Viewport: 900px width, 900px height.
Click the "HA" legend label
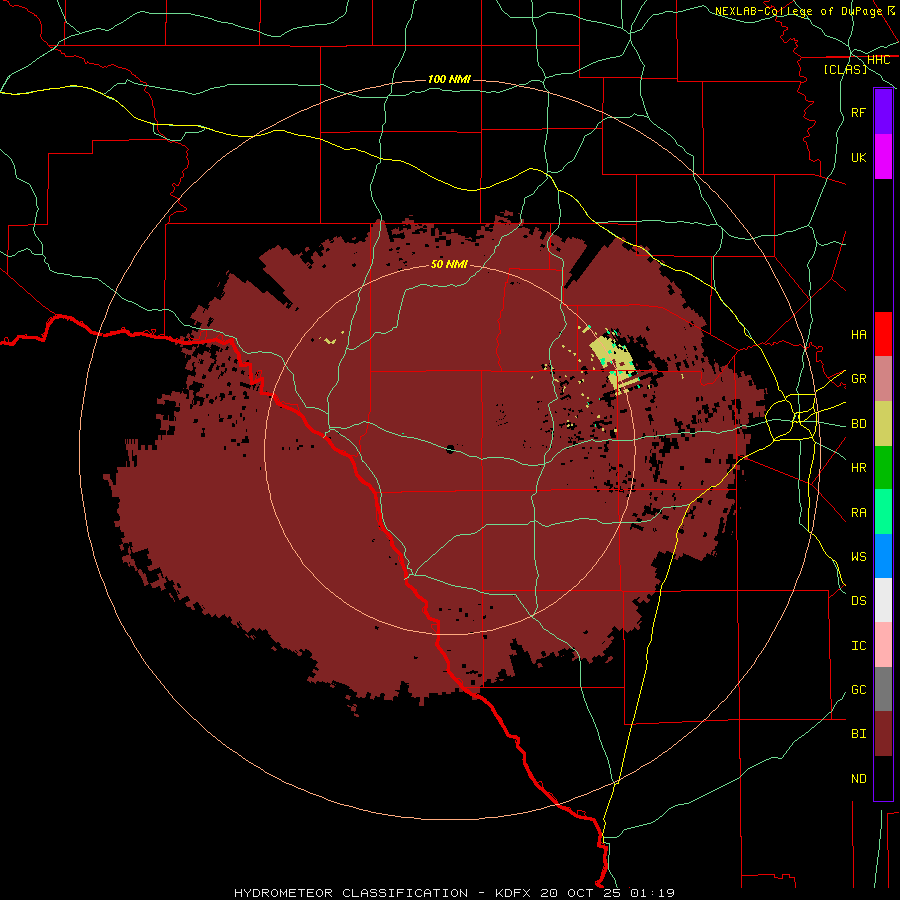[x=858, y=334]
